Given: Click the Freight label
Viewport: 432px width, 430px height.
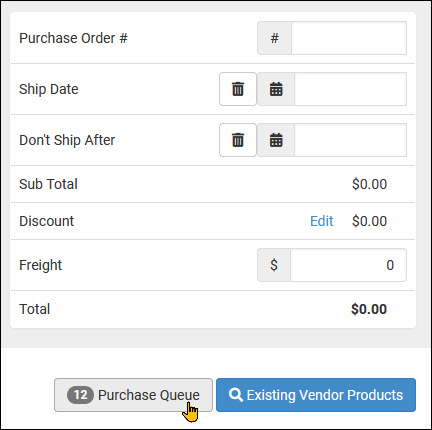Looking at the screenshot, I should click(41, 265).
